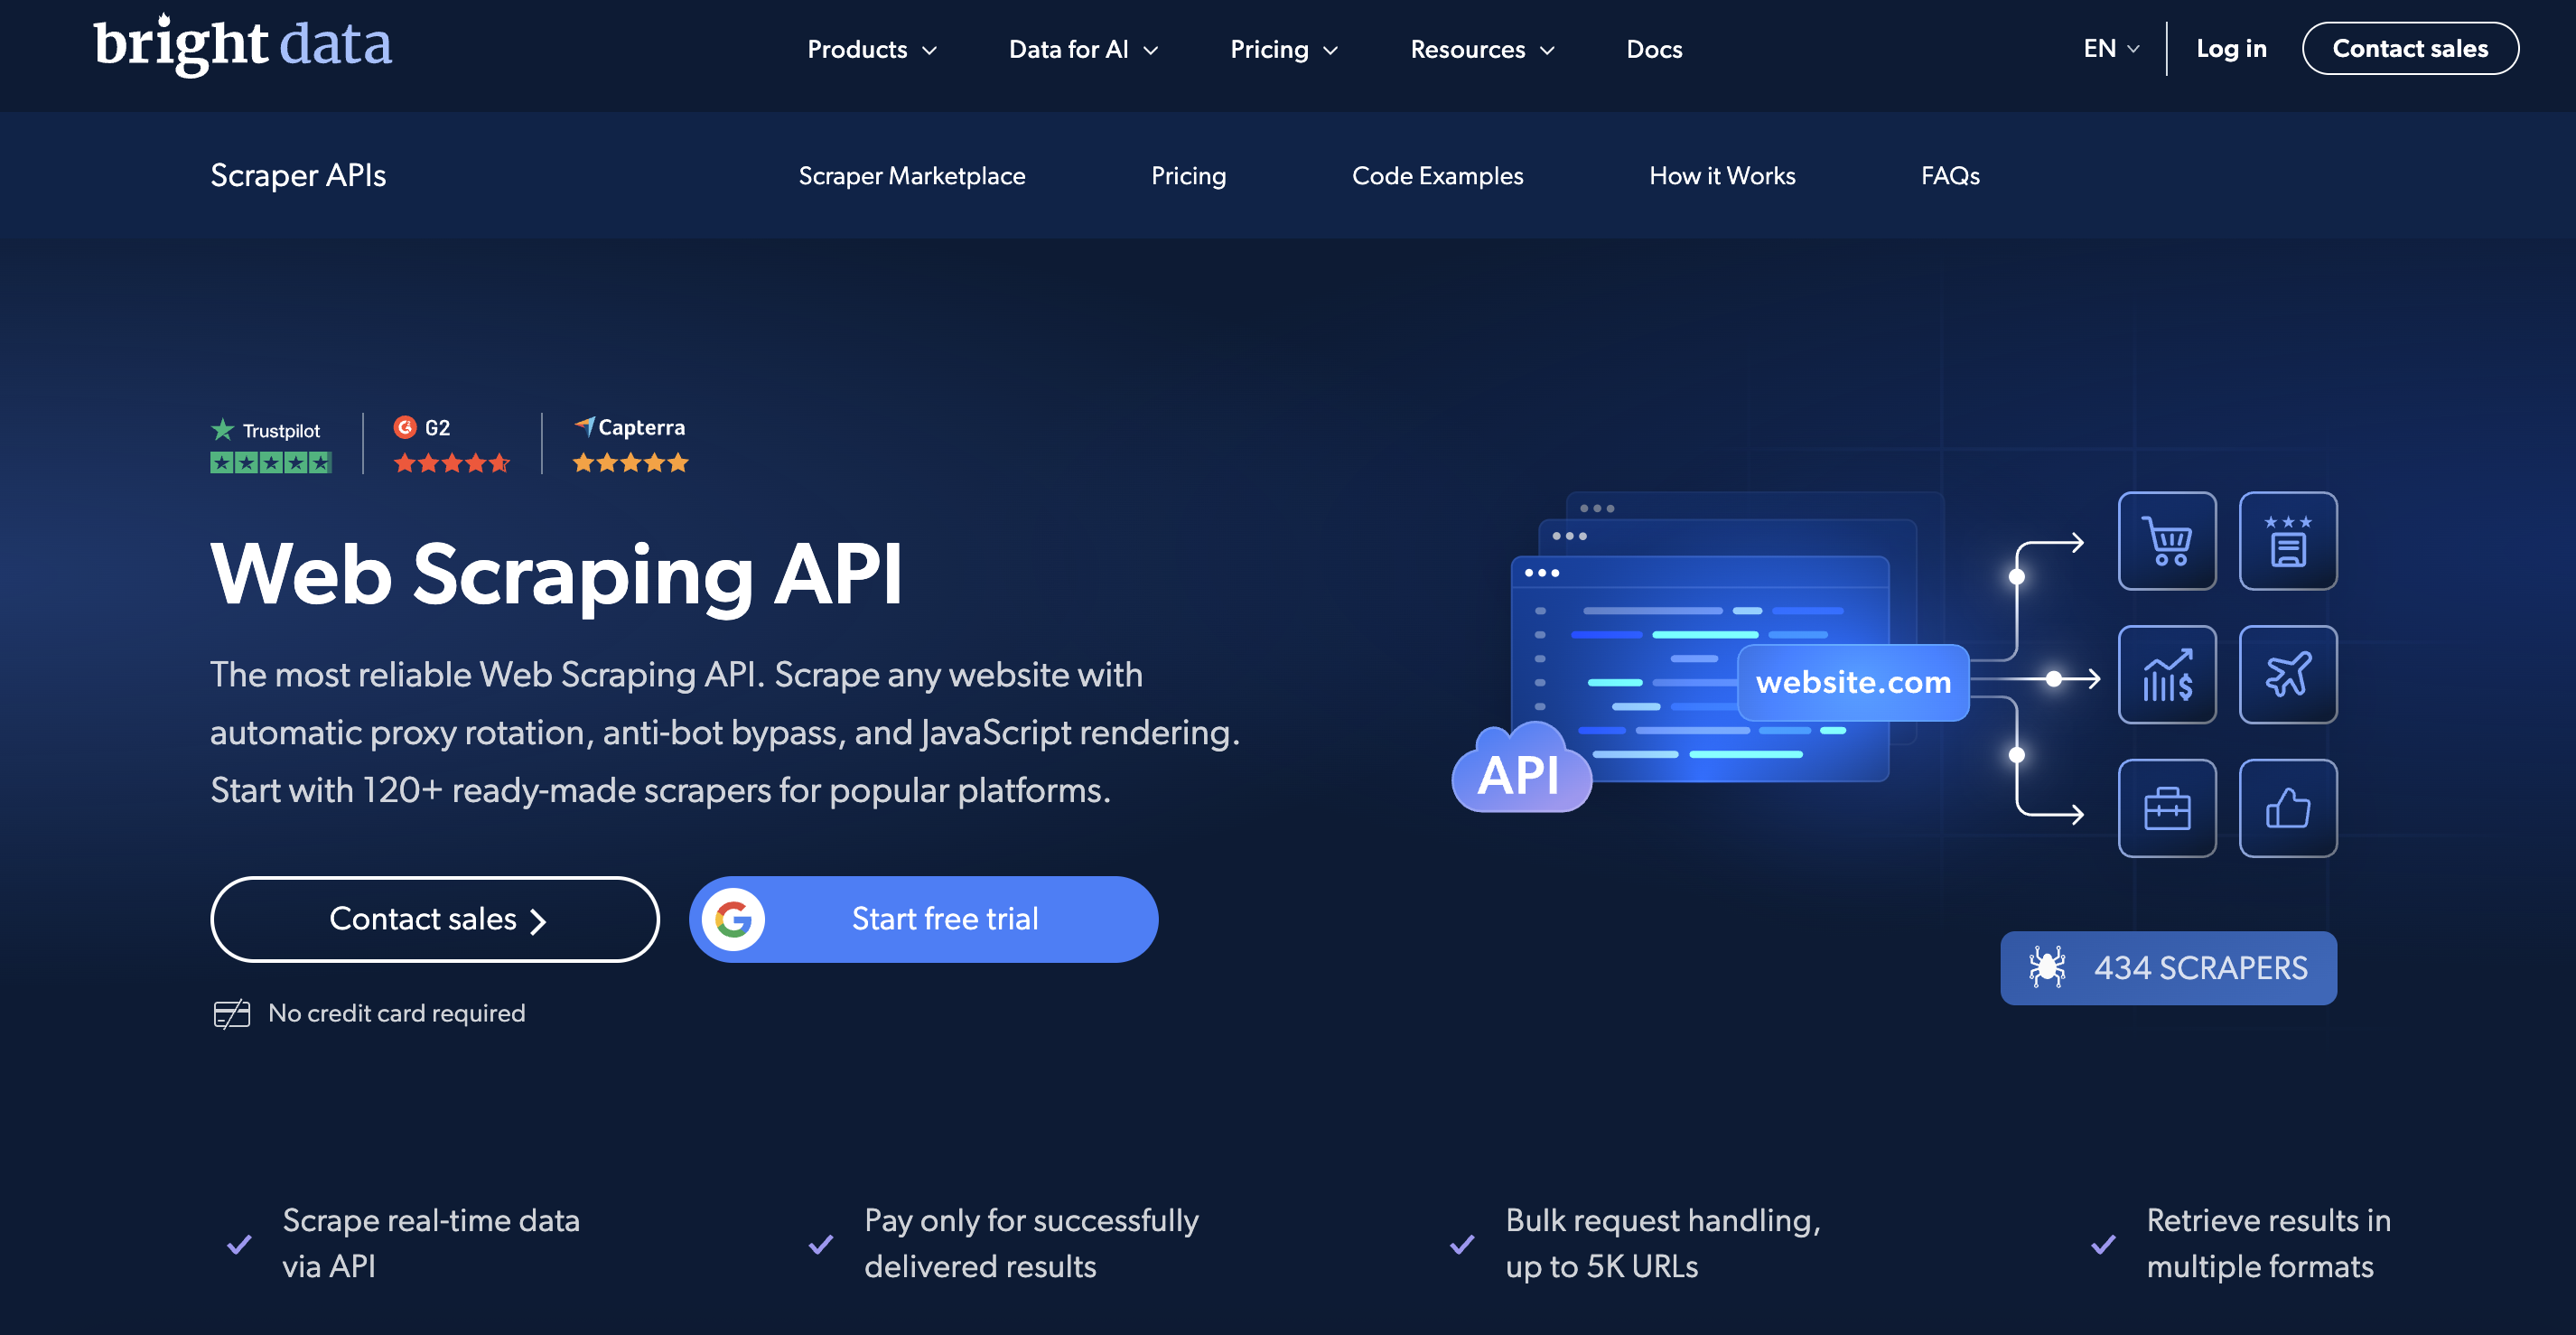Click the Google logo on the trial button
2576x1335 pixels.
[x=735, y=918]
